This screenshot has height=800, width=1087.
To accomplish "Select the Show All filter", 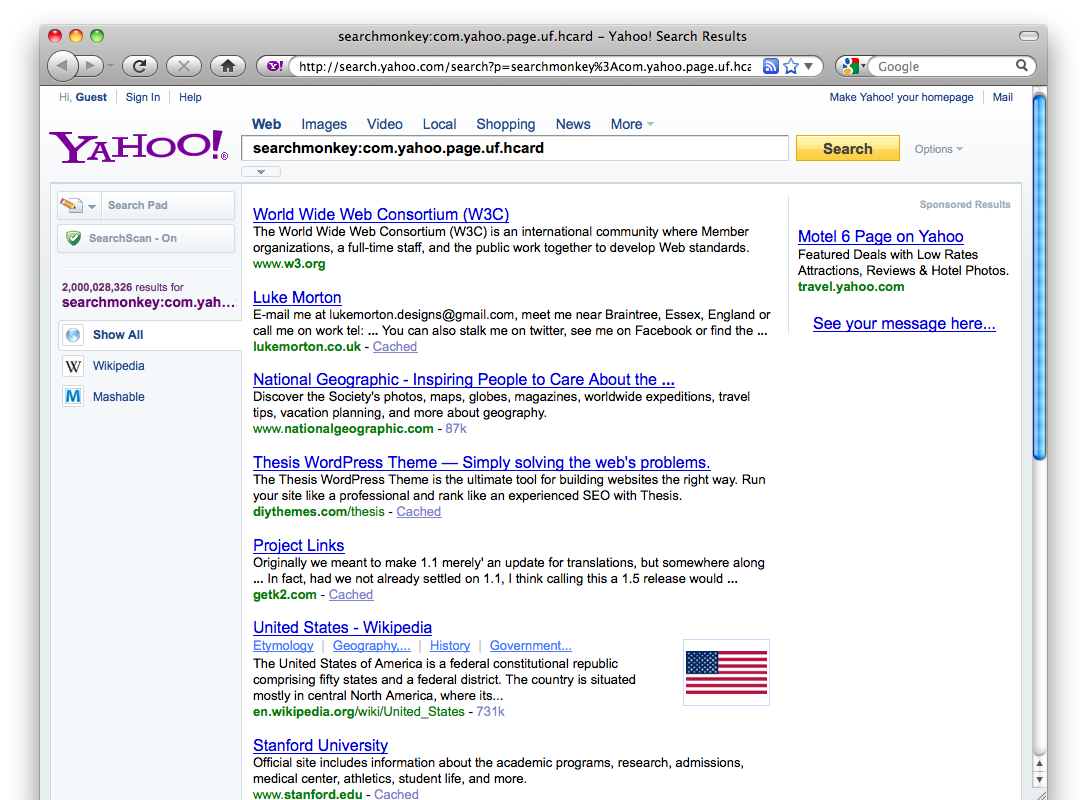I will coord(118,335).
